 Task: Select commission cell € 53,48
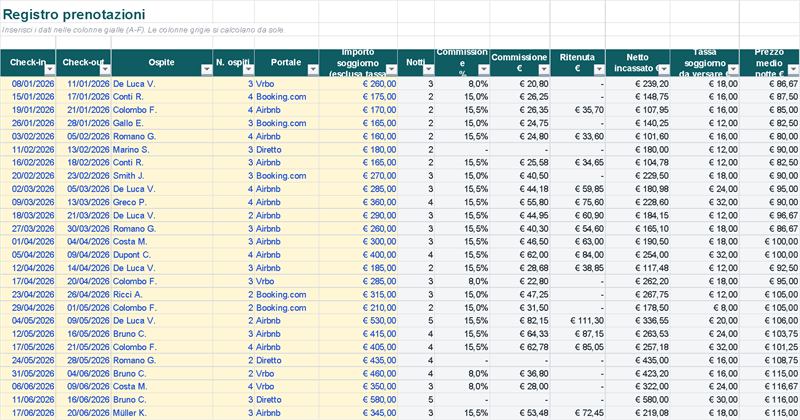(x=520, y=413)
